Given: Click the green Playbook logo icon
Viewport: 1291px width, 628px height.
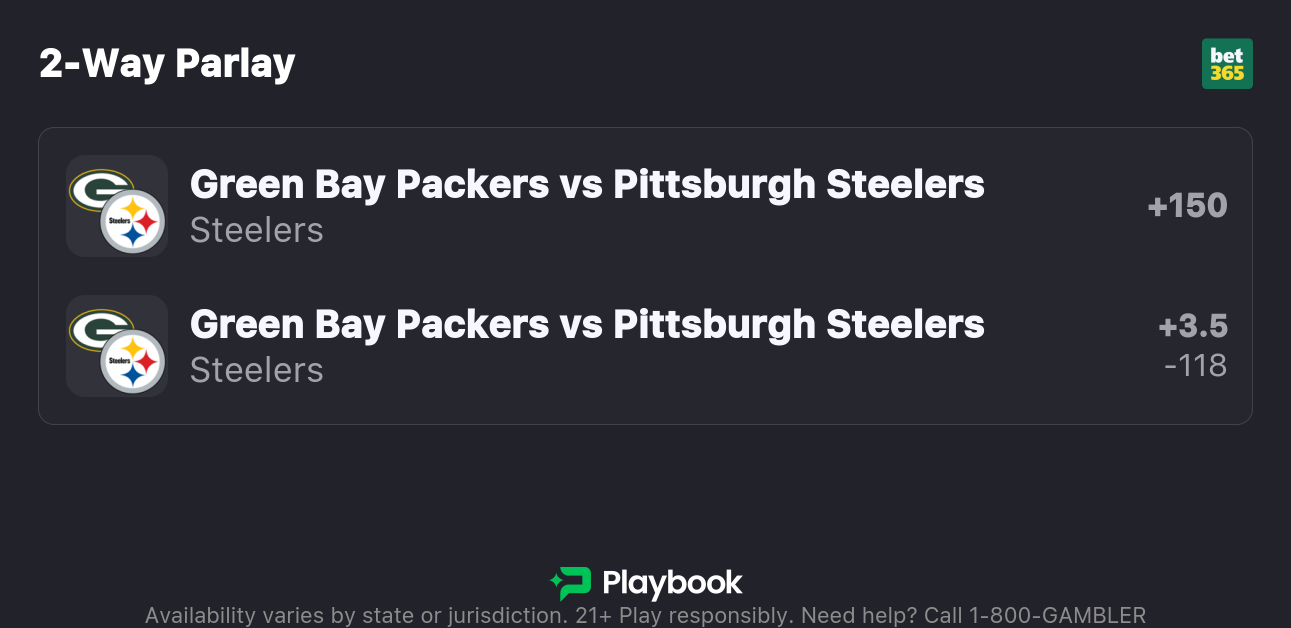Looking at the screenshot, I should [571, 583].
